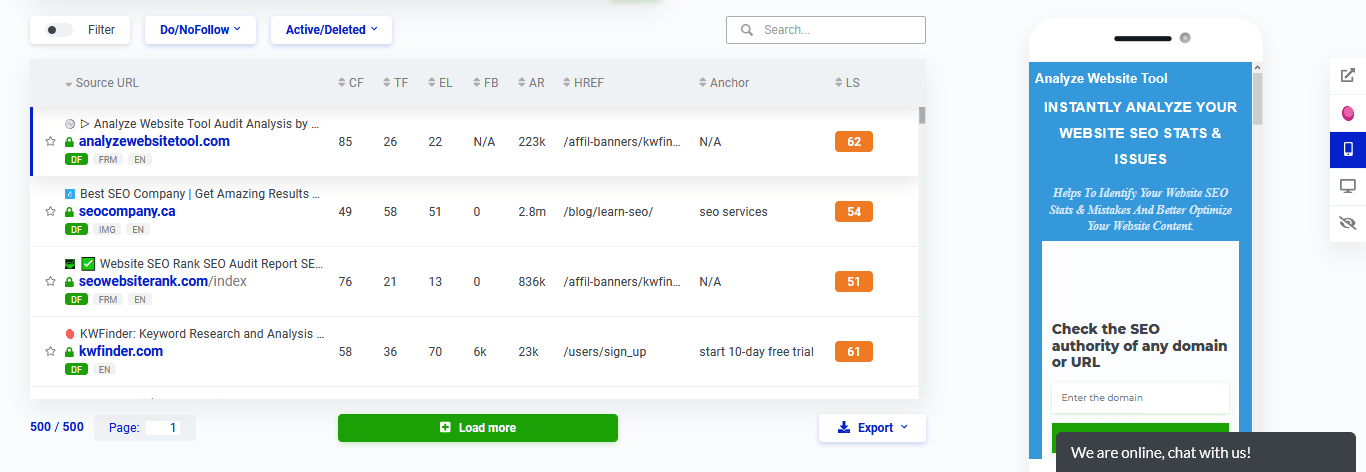Click the /blog/learn-seo/ HREF cell
The height and width of the screenshot is (472, 1366).
608,212
